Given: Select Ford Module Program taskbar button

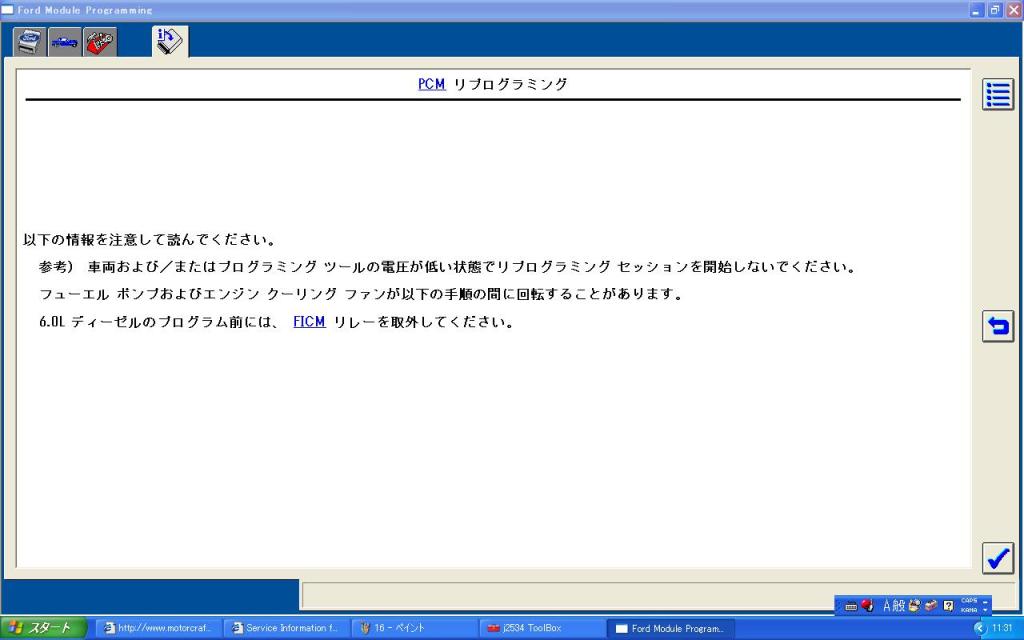Looking at the screenshot, I should click(x=671, y=628).
